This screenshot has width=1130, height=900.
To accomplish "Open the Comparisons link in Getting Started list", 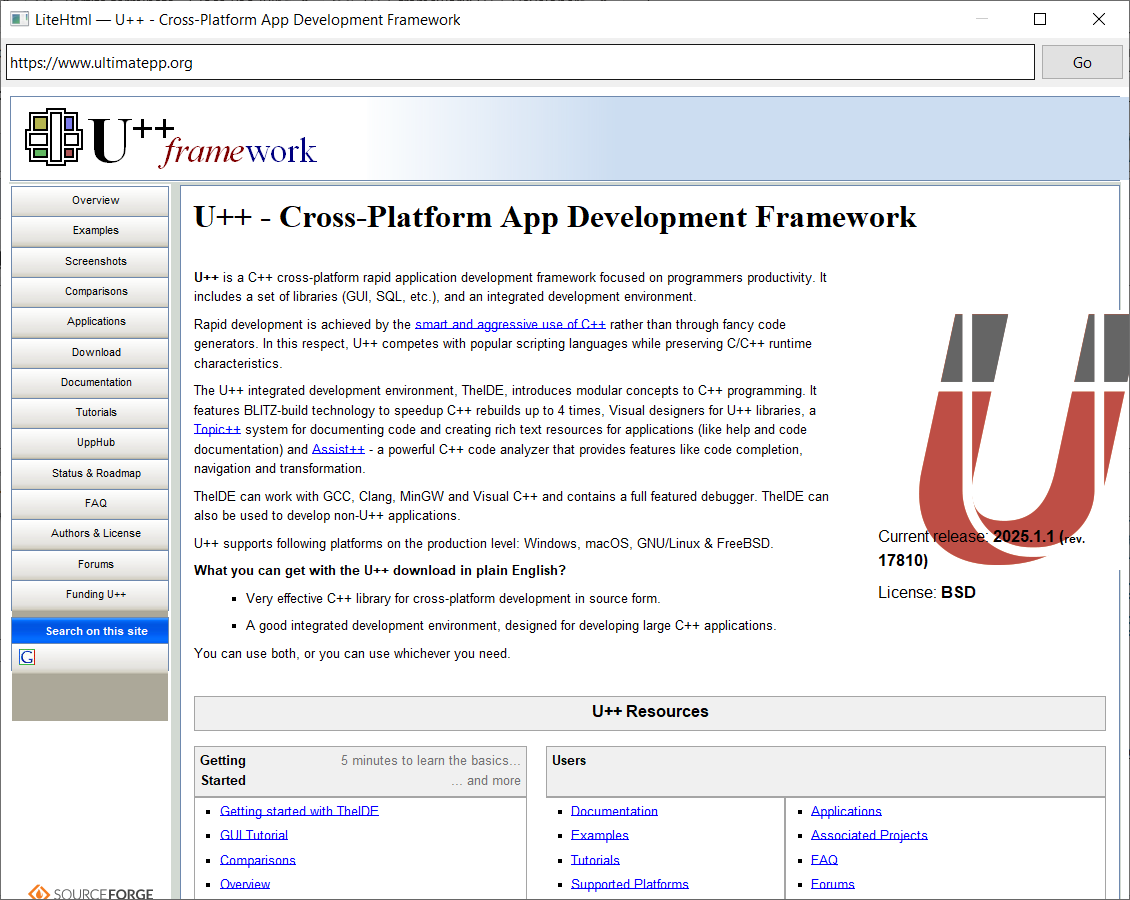I will pos(258,860).
